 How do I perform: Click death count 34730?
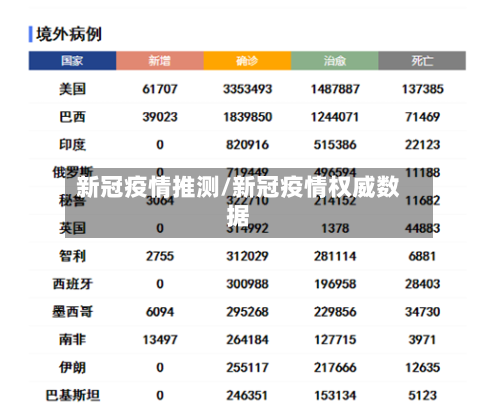(x=422, y=312)
